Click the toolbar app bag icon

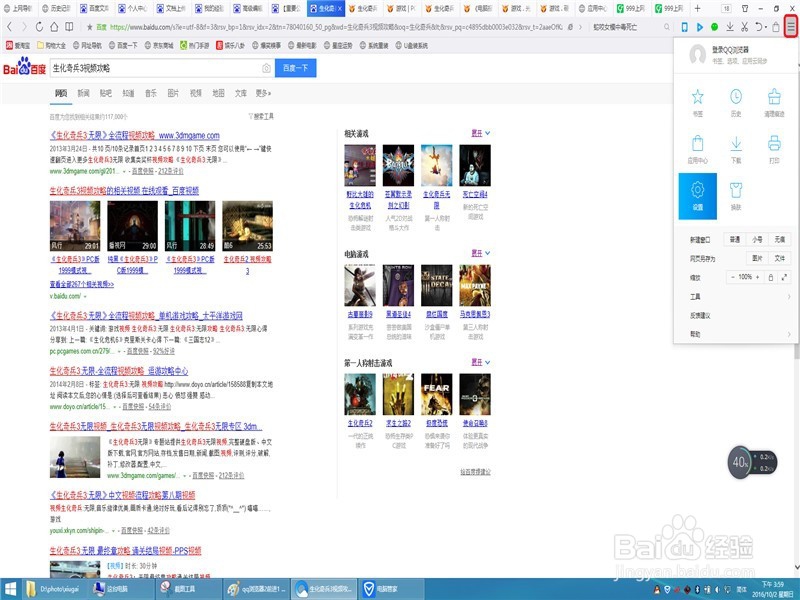pyautogui.click(x=776, y=27)
